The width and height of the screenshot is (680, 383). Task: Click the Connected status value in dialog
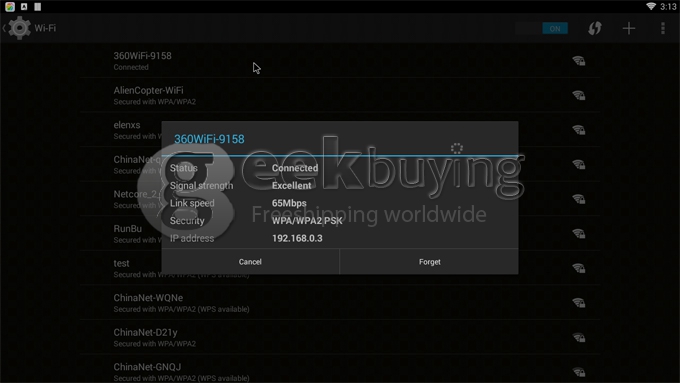click(x=295, y=168)
